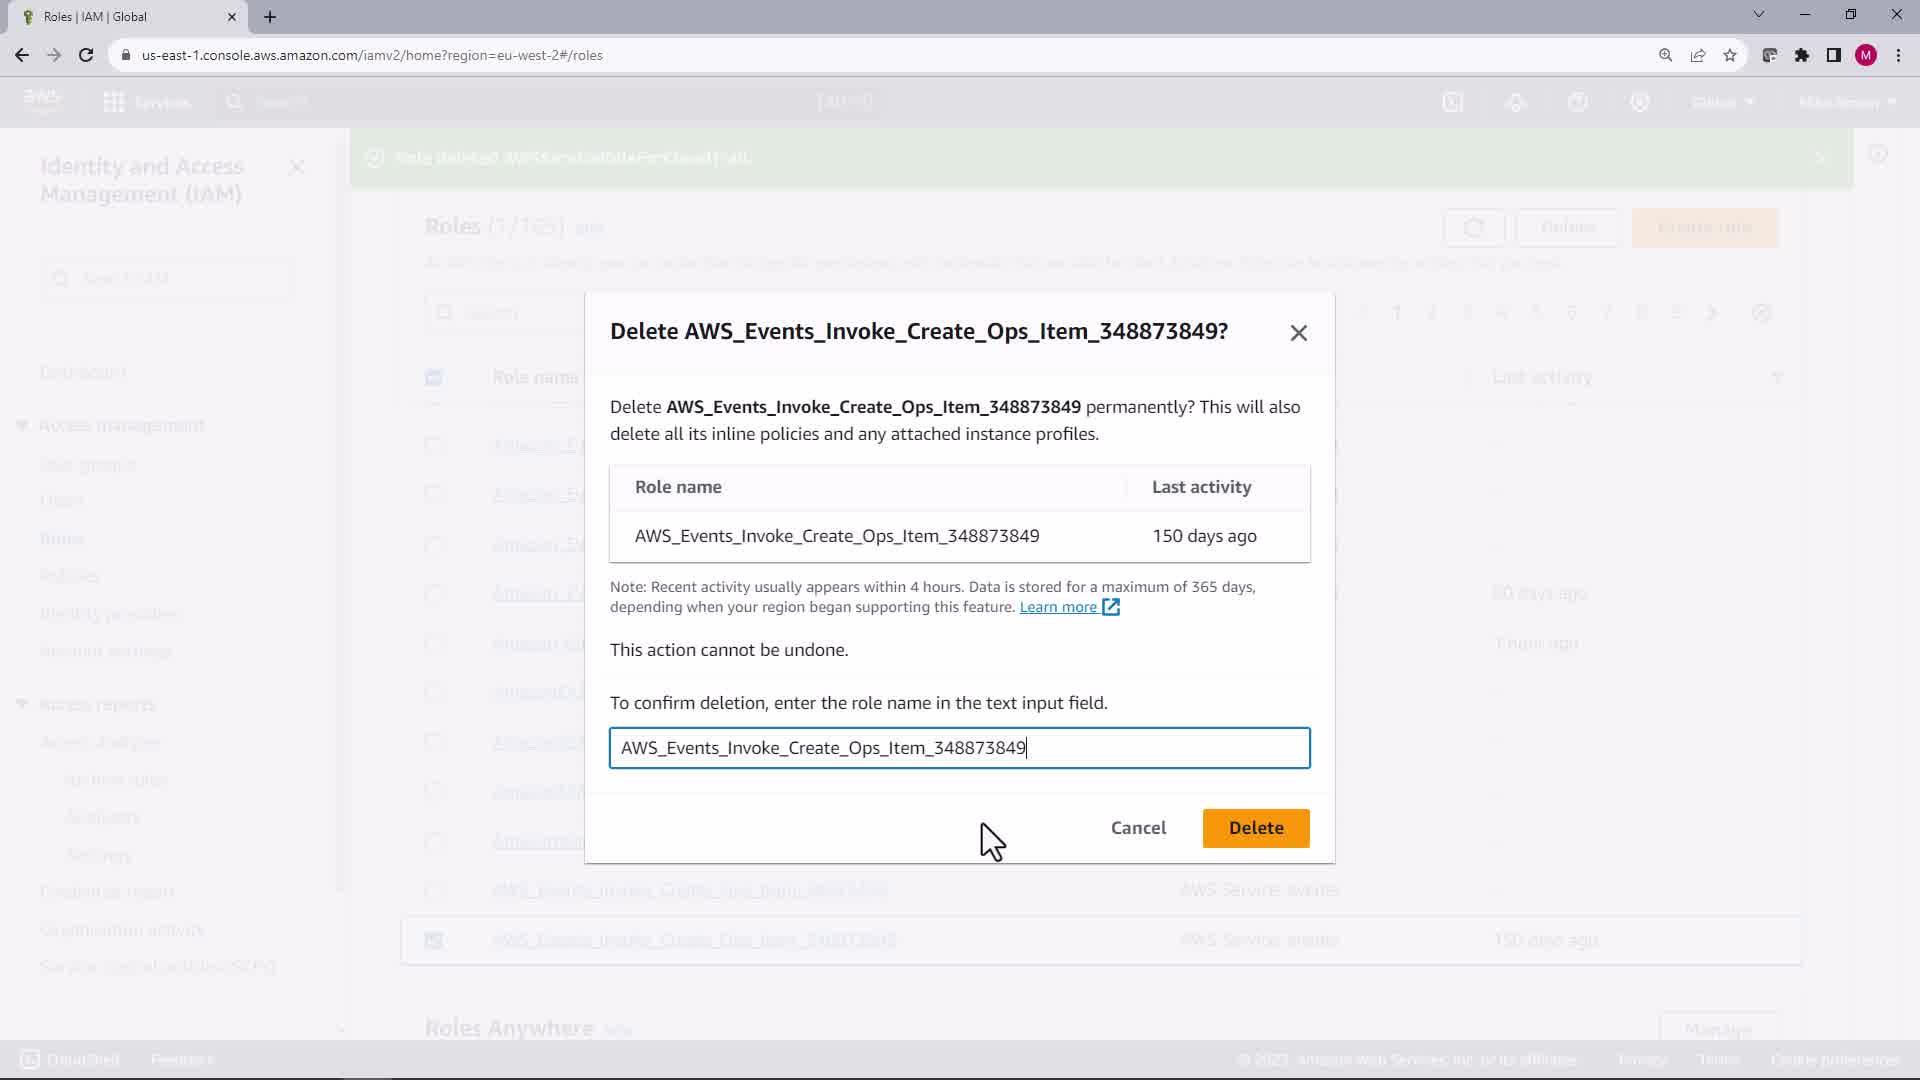1920x1080 pixels.
Task: Click the orange Delete button
Action: (x=1255, y=828)
